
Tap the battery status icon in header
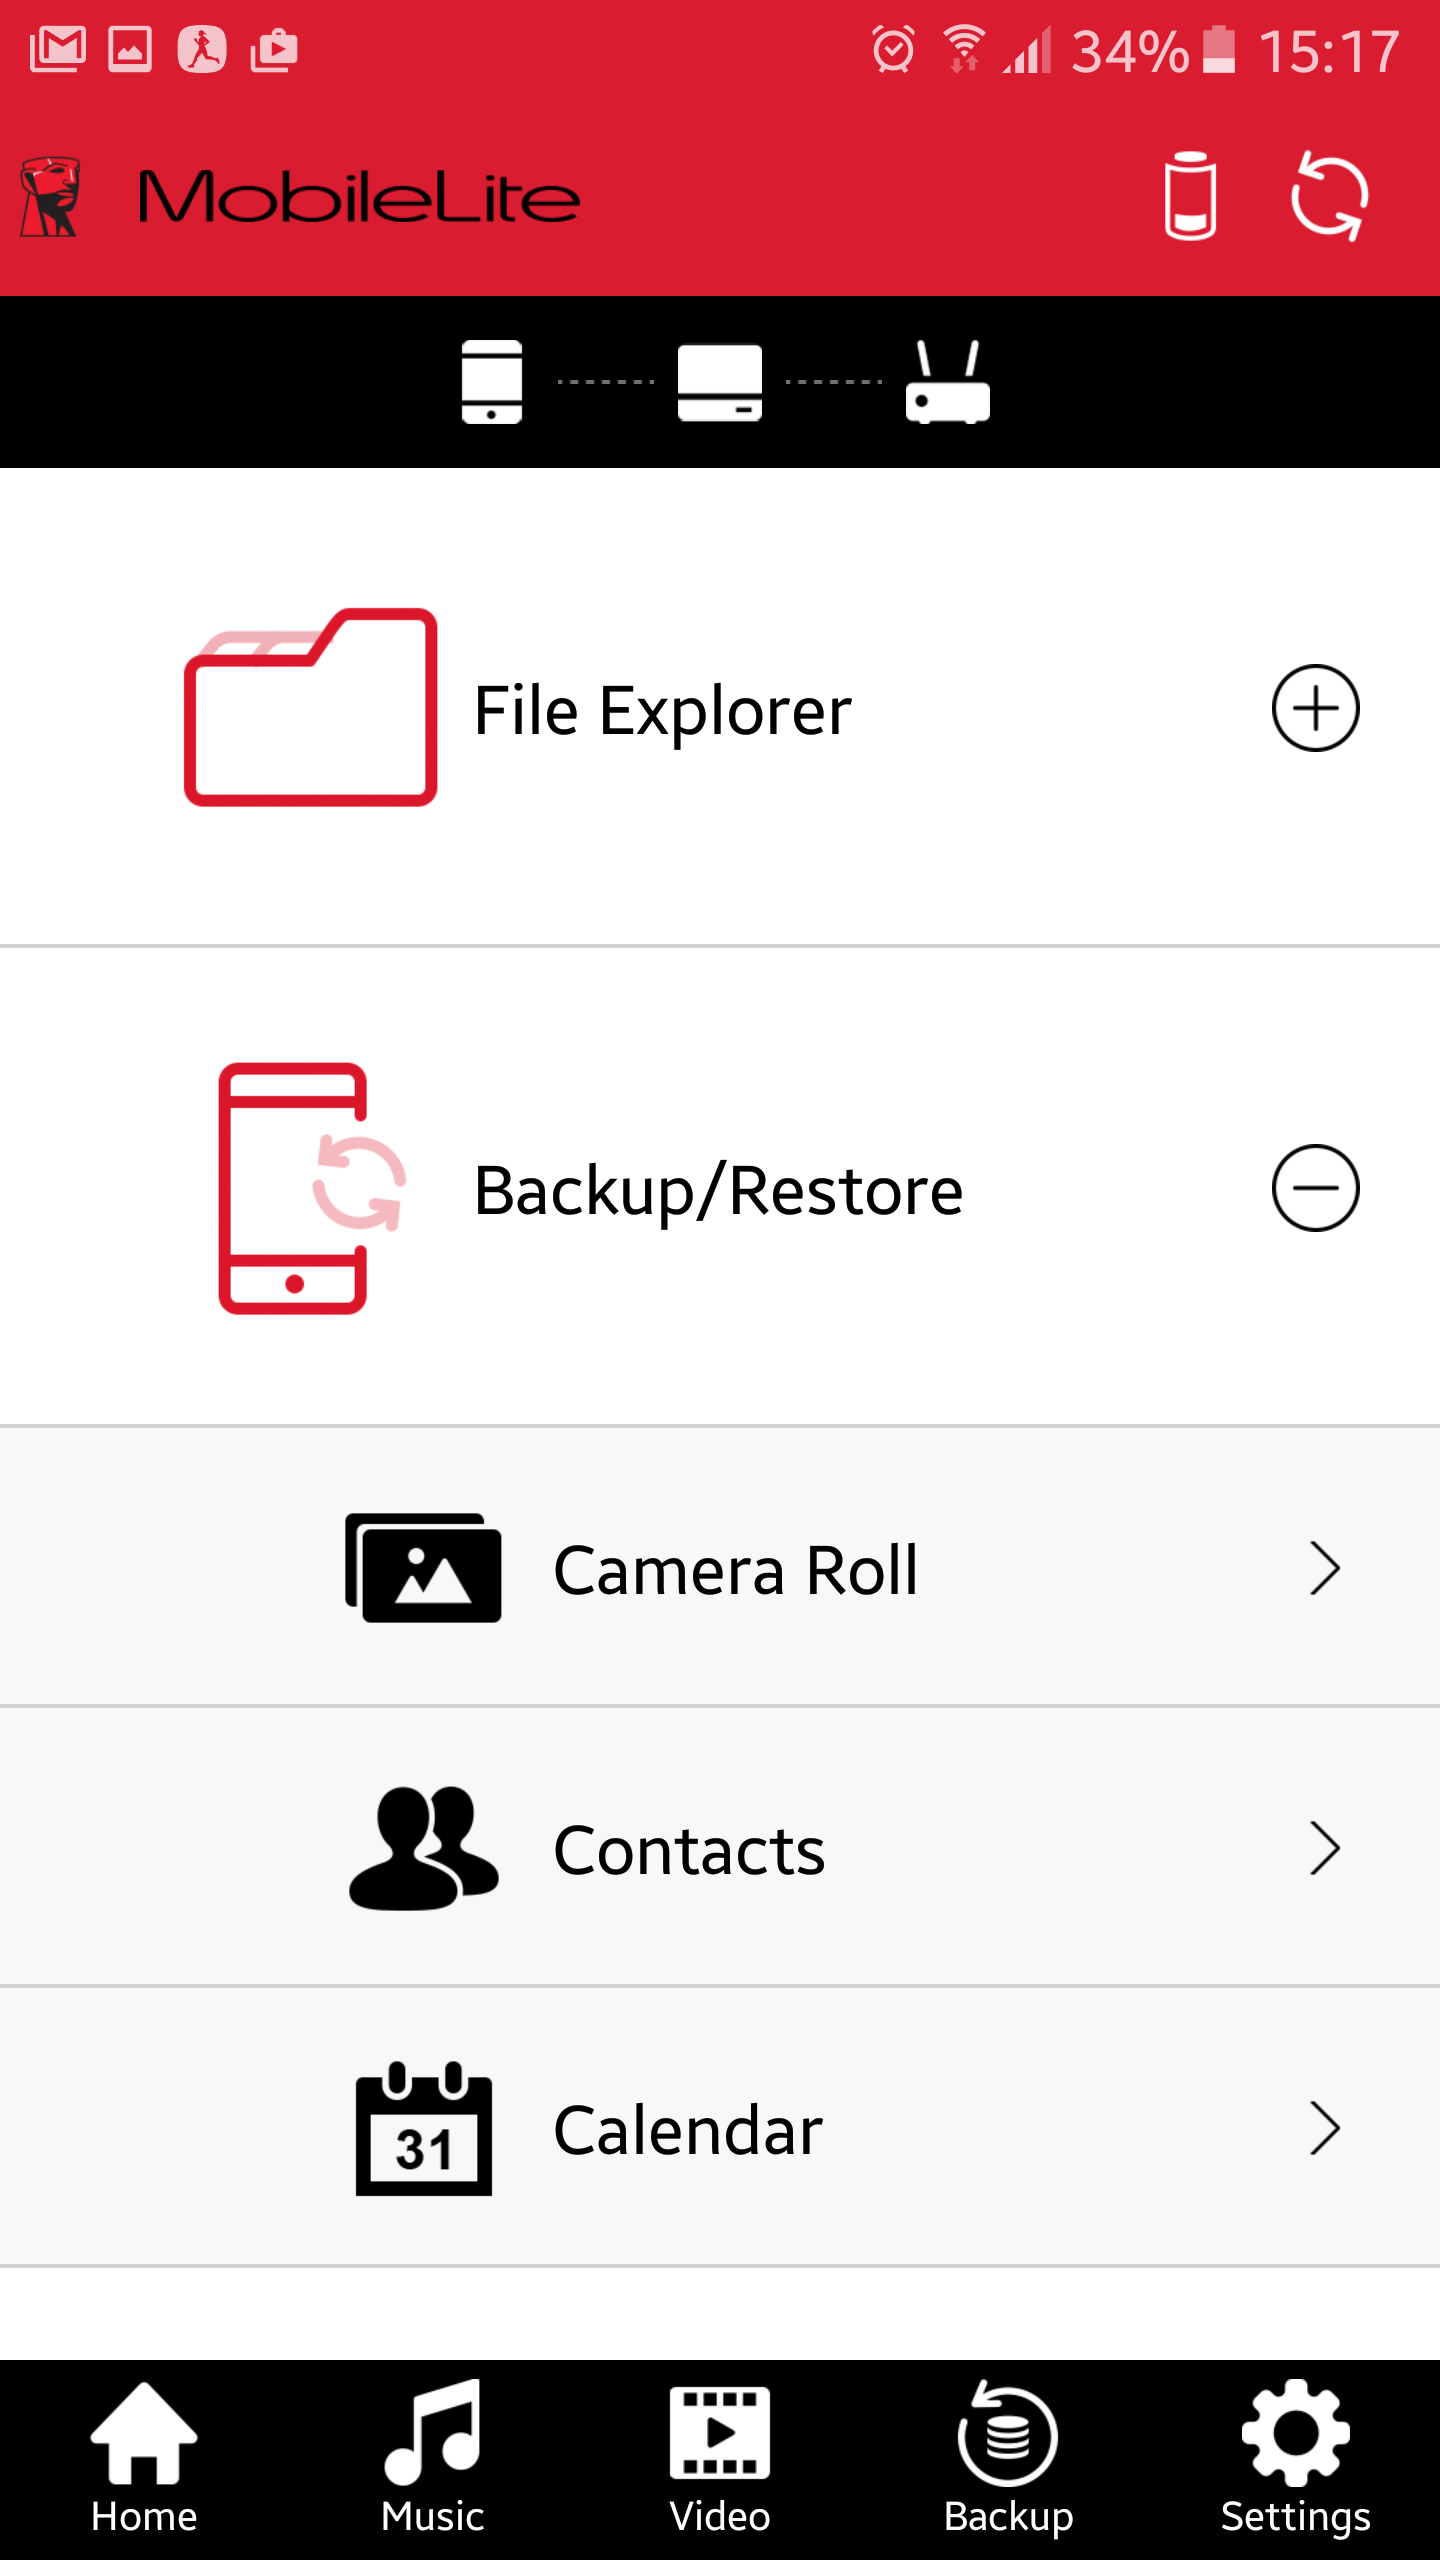1190,197
